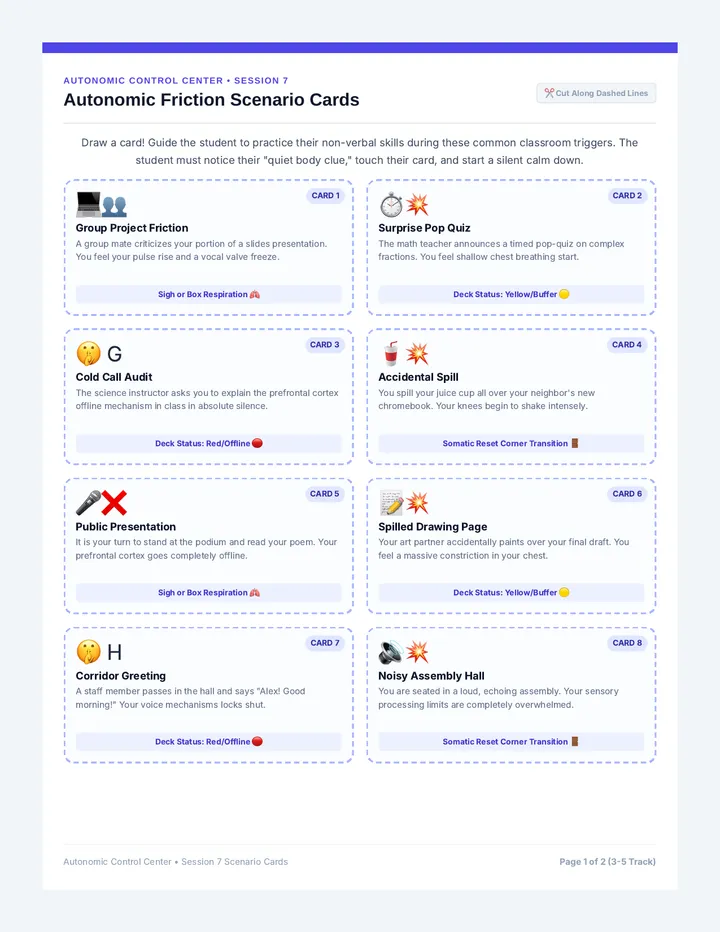Click the collision burst icon on Card 8

417,652
